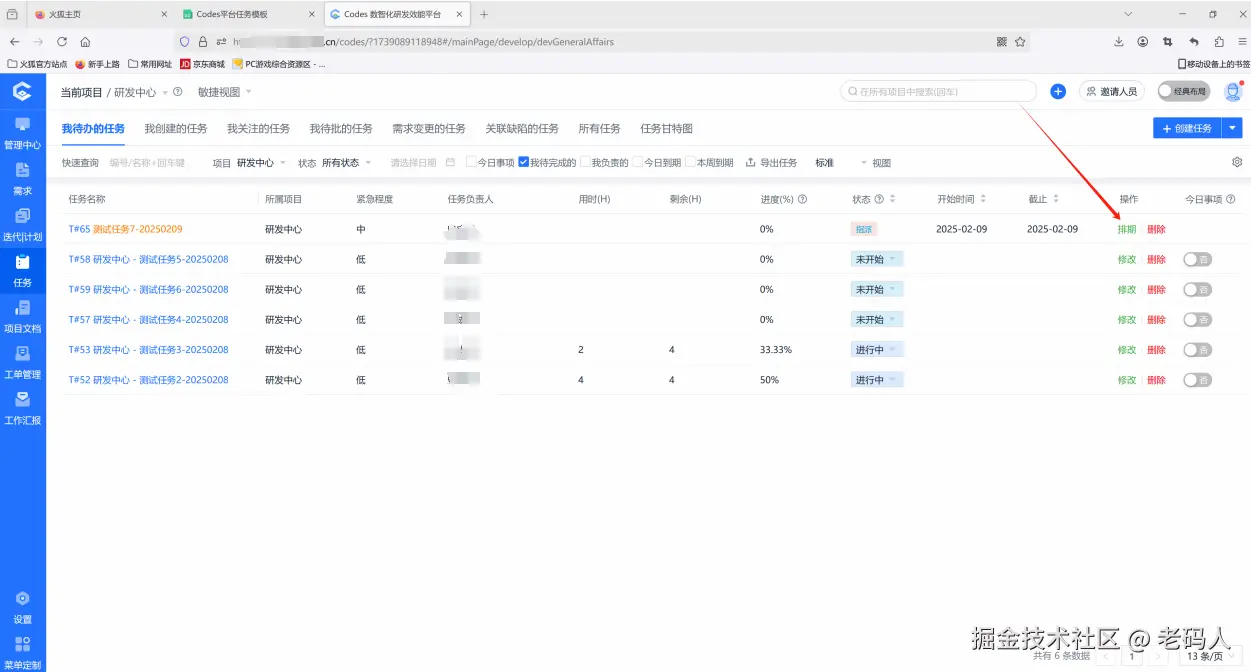Screen dimensions: 1251x672
Task: Open 管理中心 in the left sidebar
Action: click(22, 133)
